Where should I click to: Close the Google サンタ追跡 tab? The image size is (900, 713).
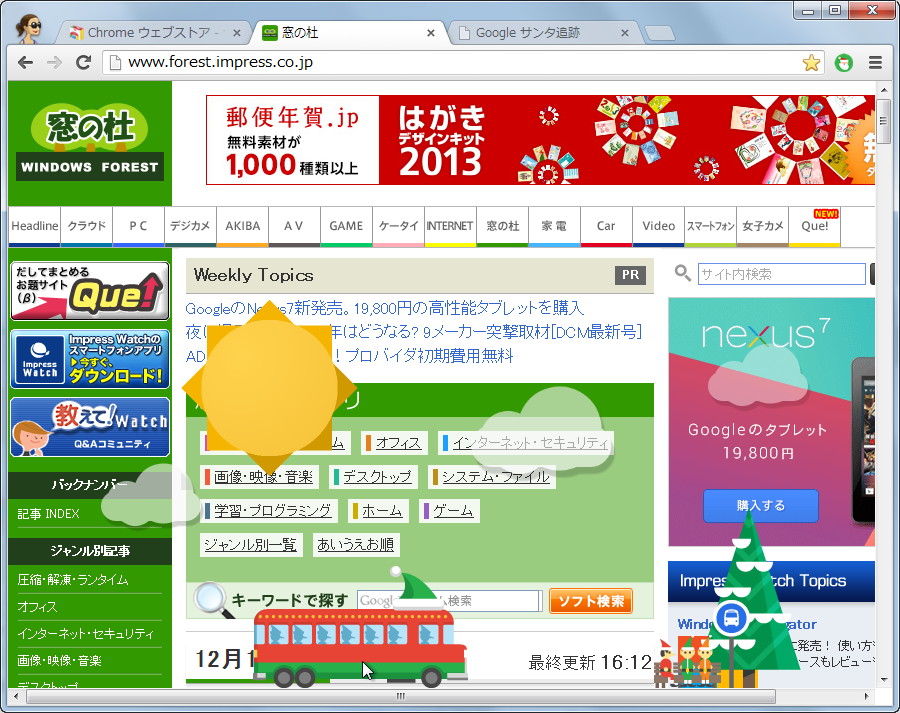pos(625,33)
